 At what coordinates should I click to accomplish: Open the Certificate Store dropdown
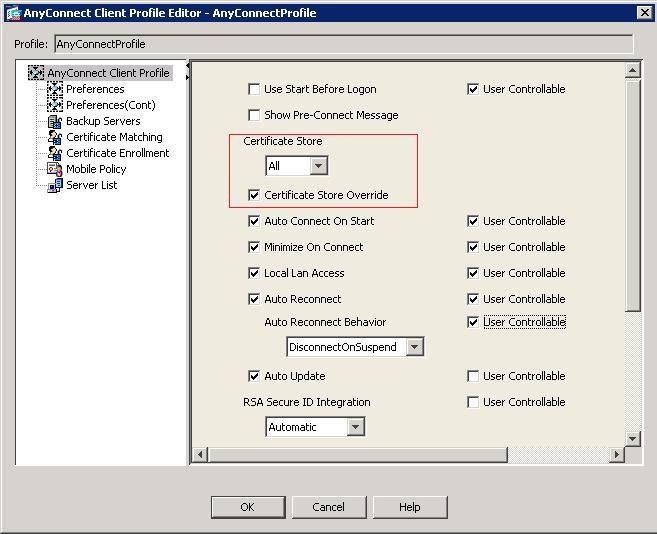(318, 166)
